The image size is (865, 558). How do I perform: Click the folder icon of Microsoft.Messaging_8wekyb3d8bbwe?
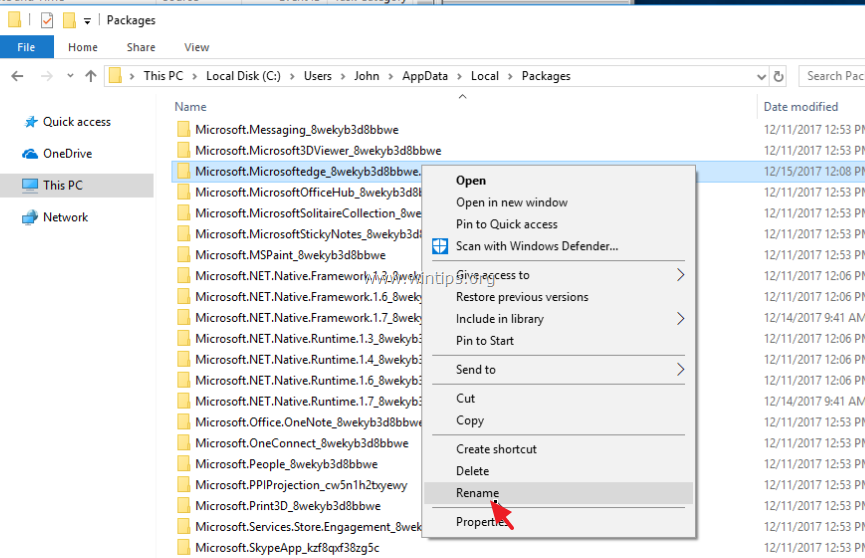click(184, 130)
